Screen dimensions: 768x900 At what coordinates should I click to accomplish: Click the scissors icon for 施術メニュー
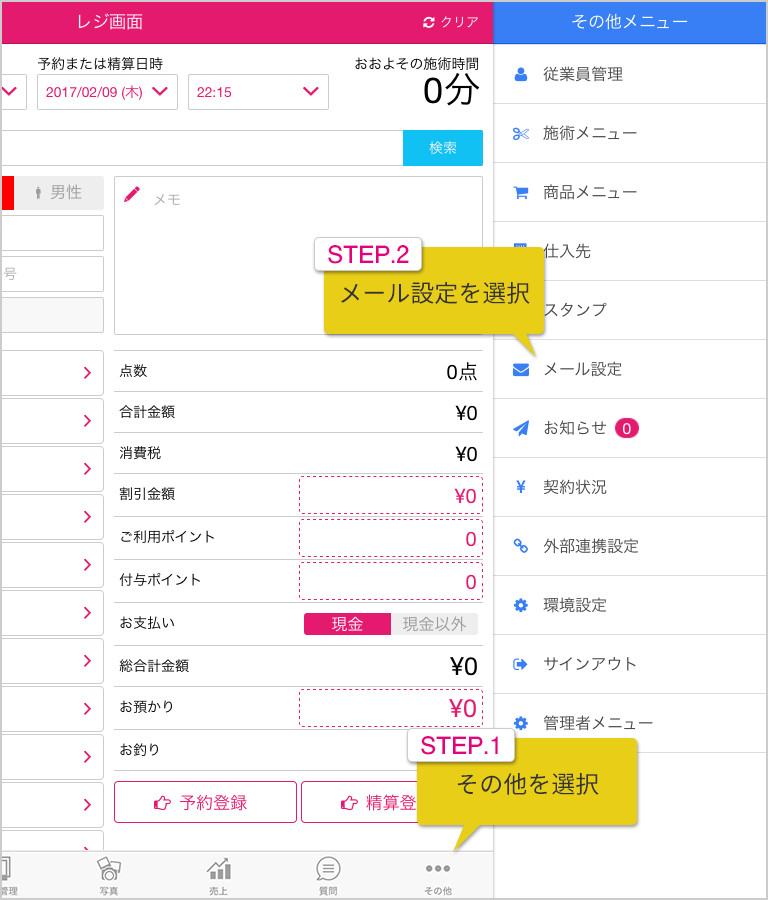coord(521,134)
